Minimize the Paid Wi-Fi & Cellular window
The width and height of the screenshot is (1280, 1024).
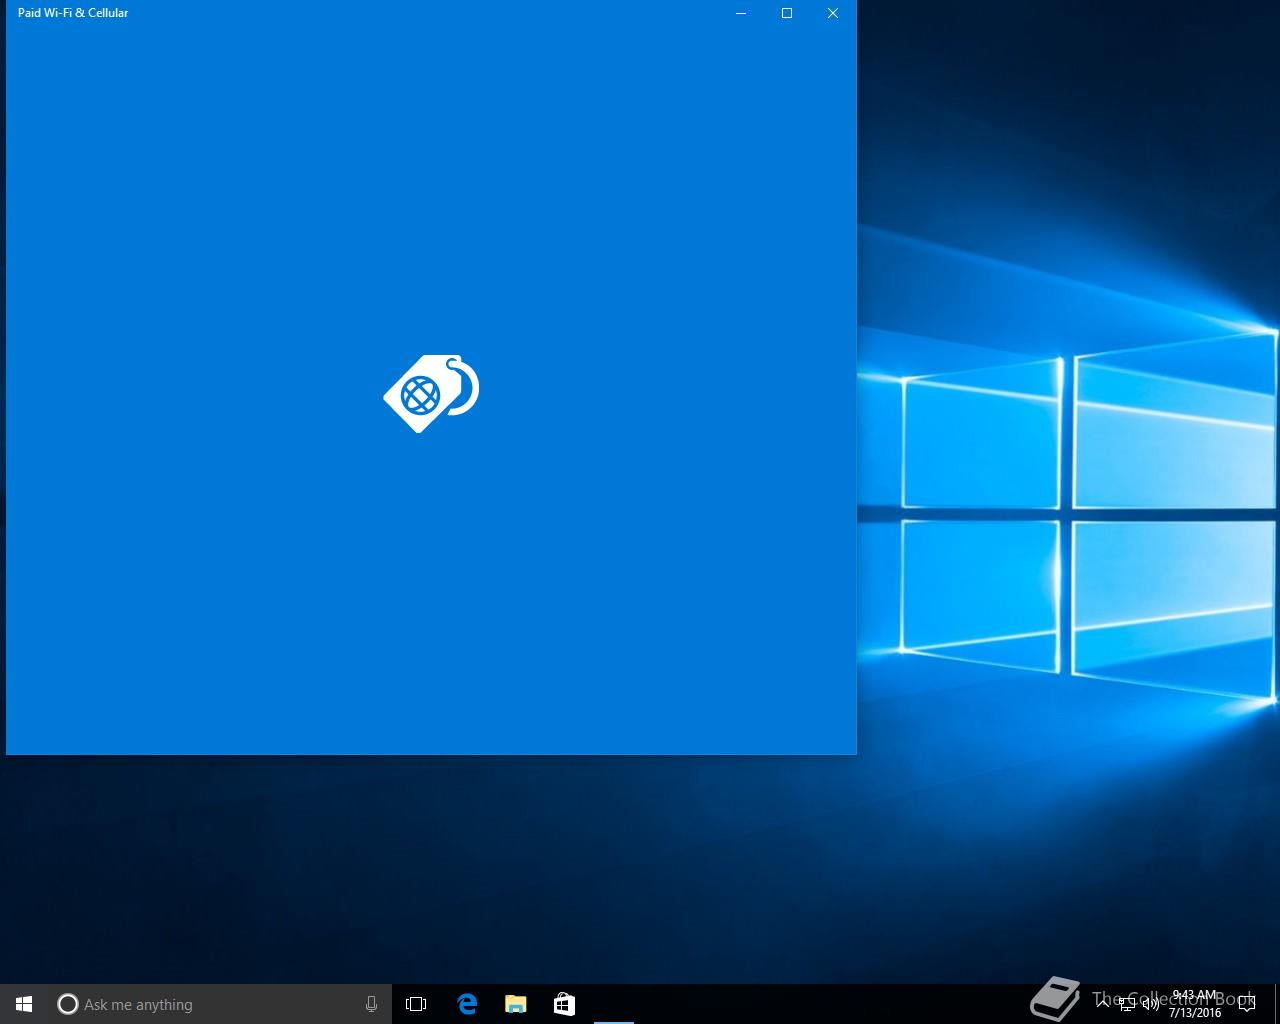[741, 13]
